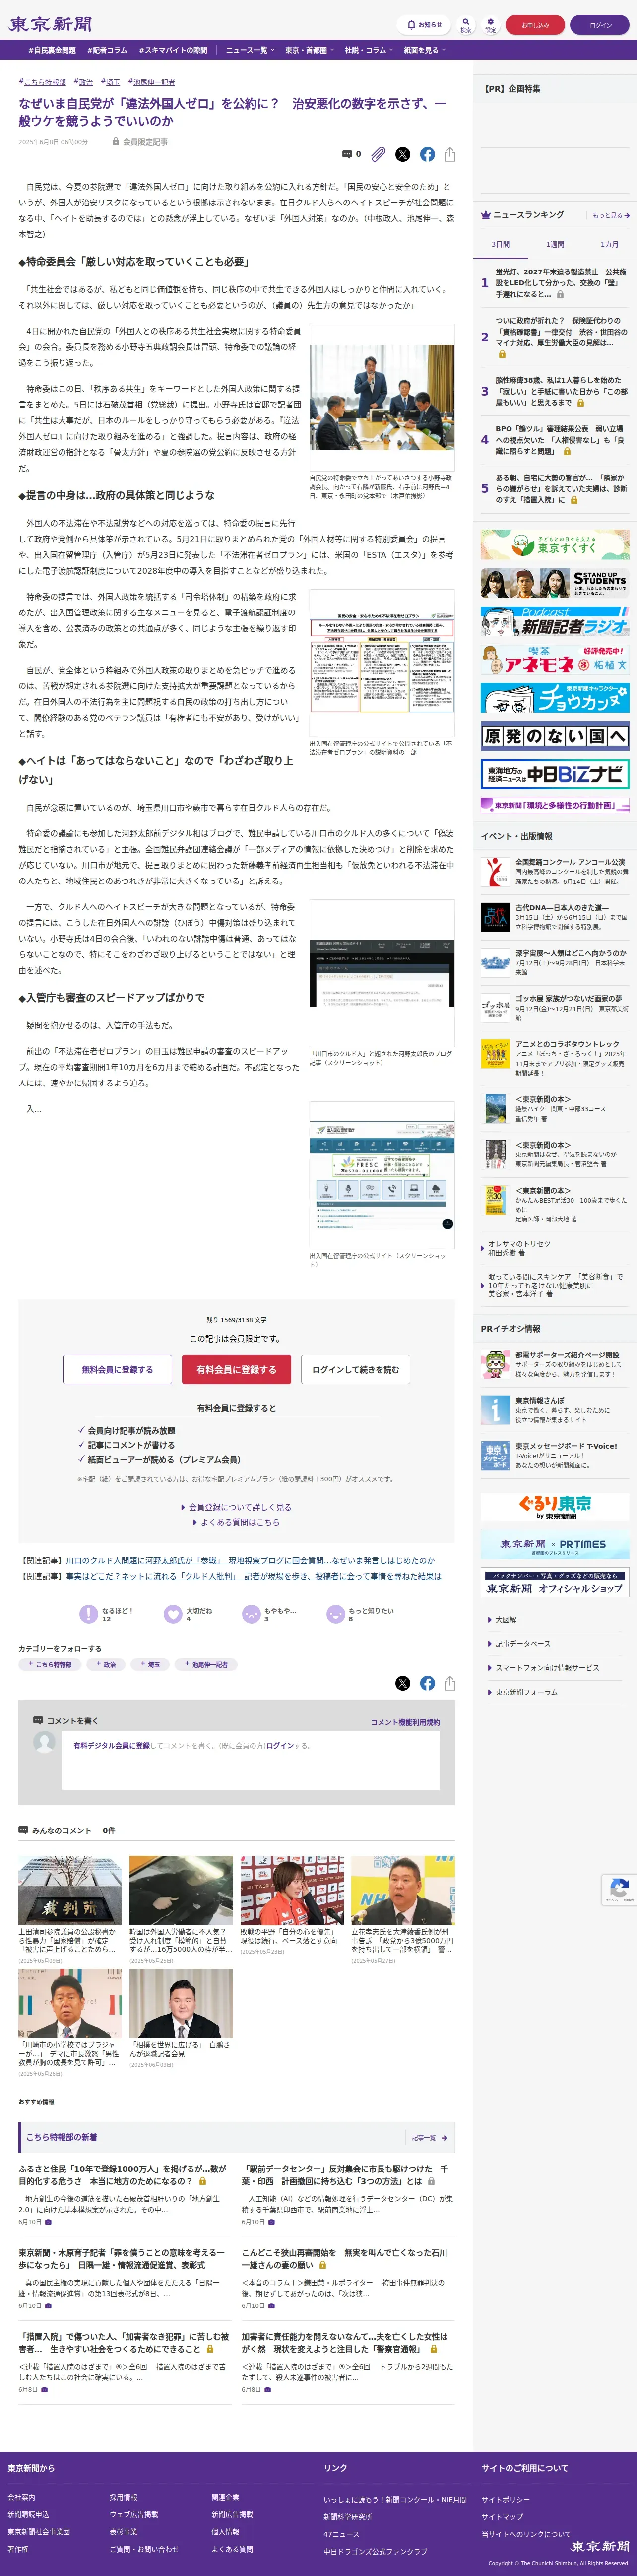The image size is (637, 2576).
Task: Share on X using icon below headline
Action: point(402,154)
